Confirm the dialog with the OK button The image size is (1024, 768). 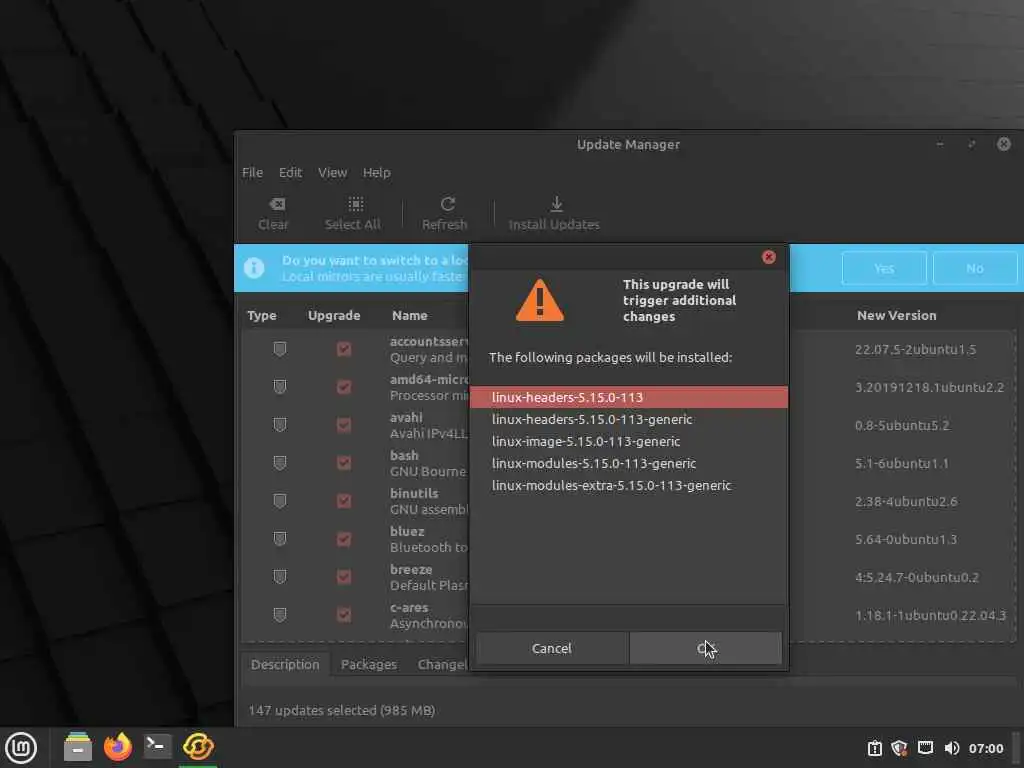[705, 648]
